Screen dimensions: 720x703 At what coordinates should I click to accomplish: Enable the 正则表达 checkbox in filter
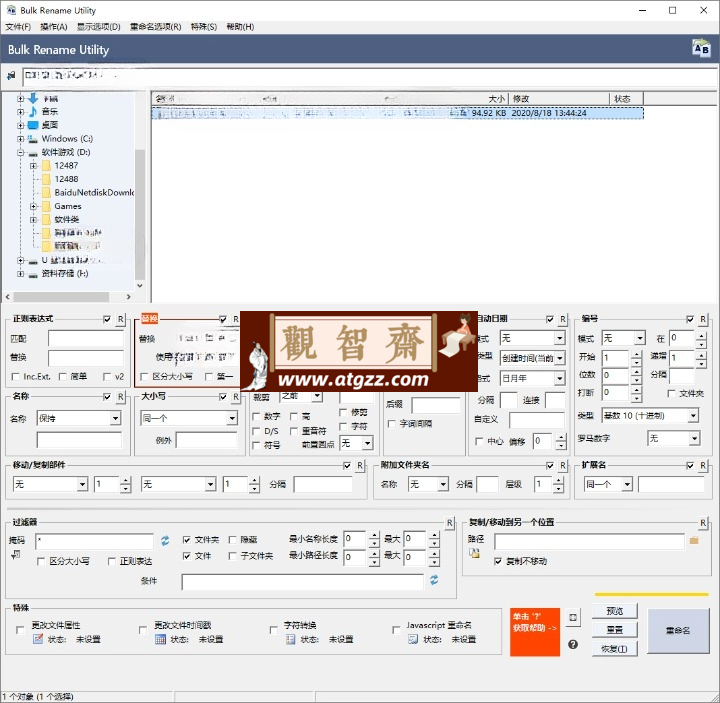pos(111,561)
